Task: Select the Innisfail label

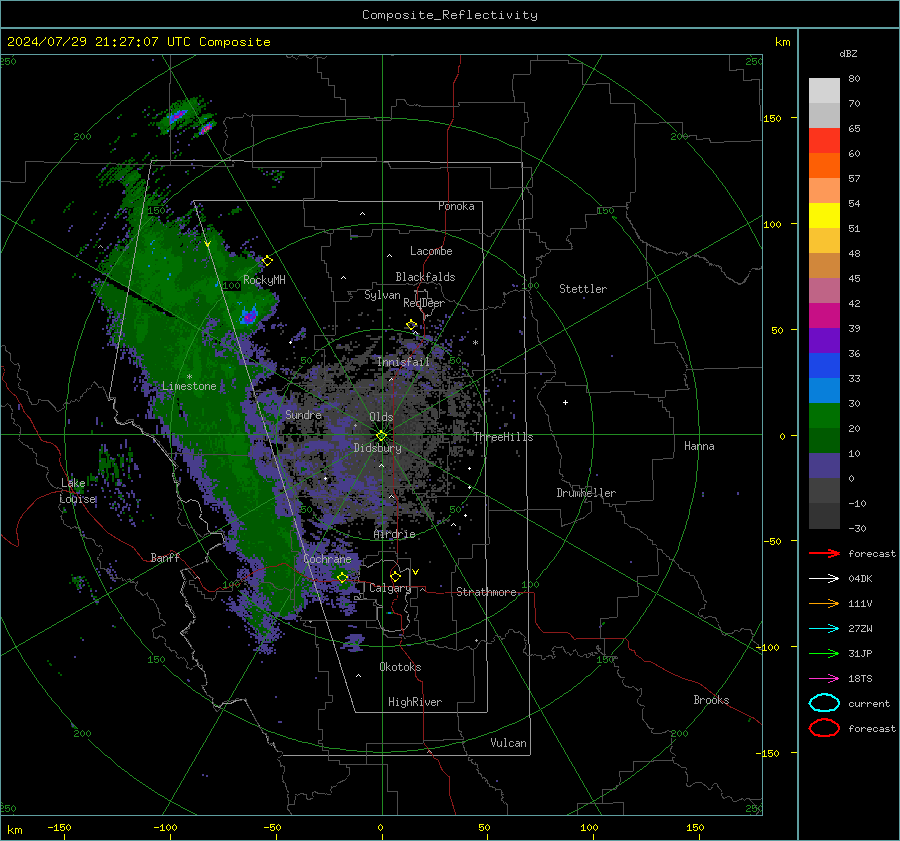Action: (x=403, y=362)
